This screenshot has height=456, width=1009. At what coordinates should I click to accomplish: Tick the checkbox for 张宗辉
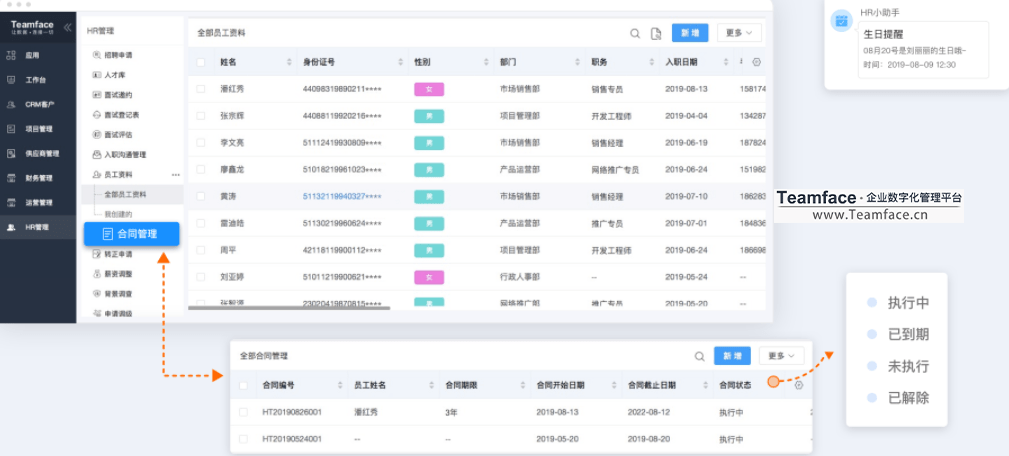click(201, 116)
